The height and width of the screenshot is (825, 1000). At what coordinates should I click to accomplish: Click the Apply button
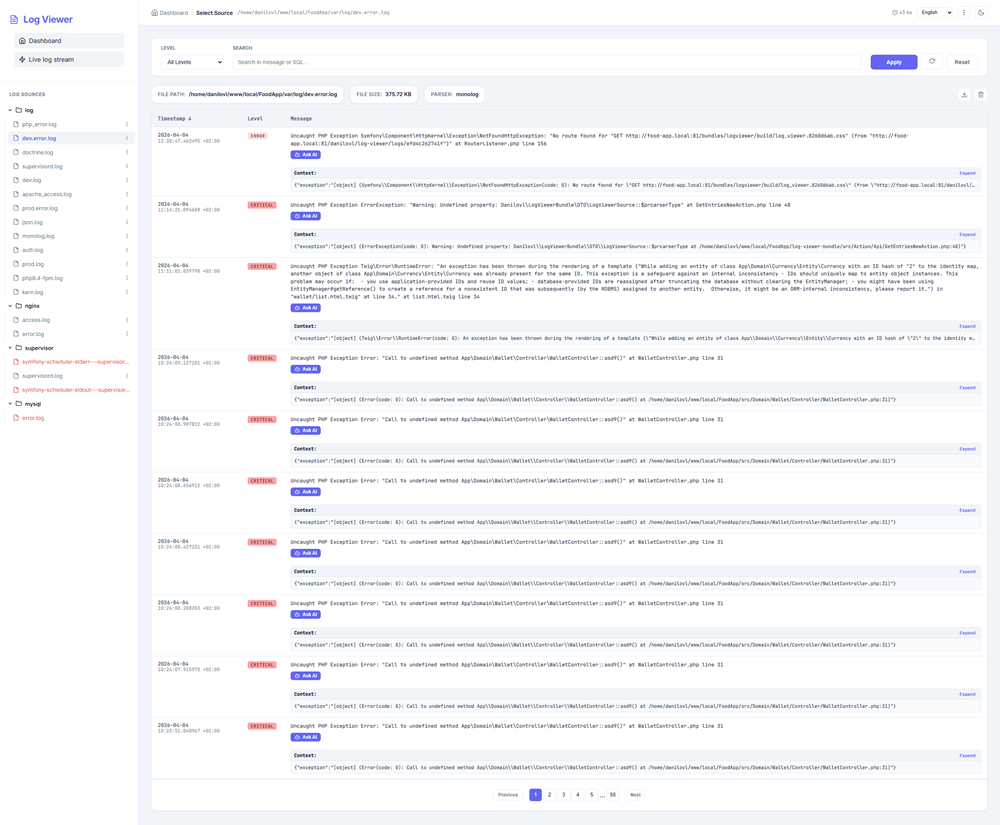893,62
